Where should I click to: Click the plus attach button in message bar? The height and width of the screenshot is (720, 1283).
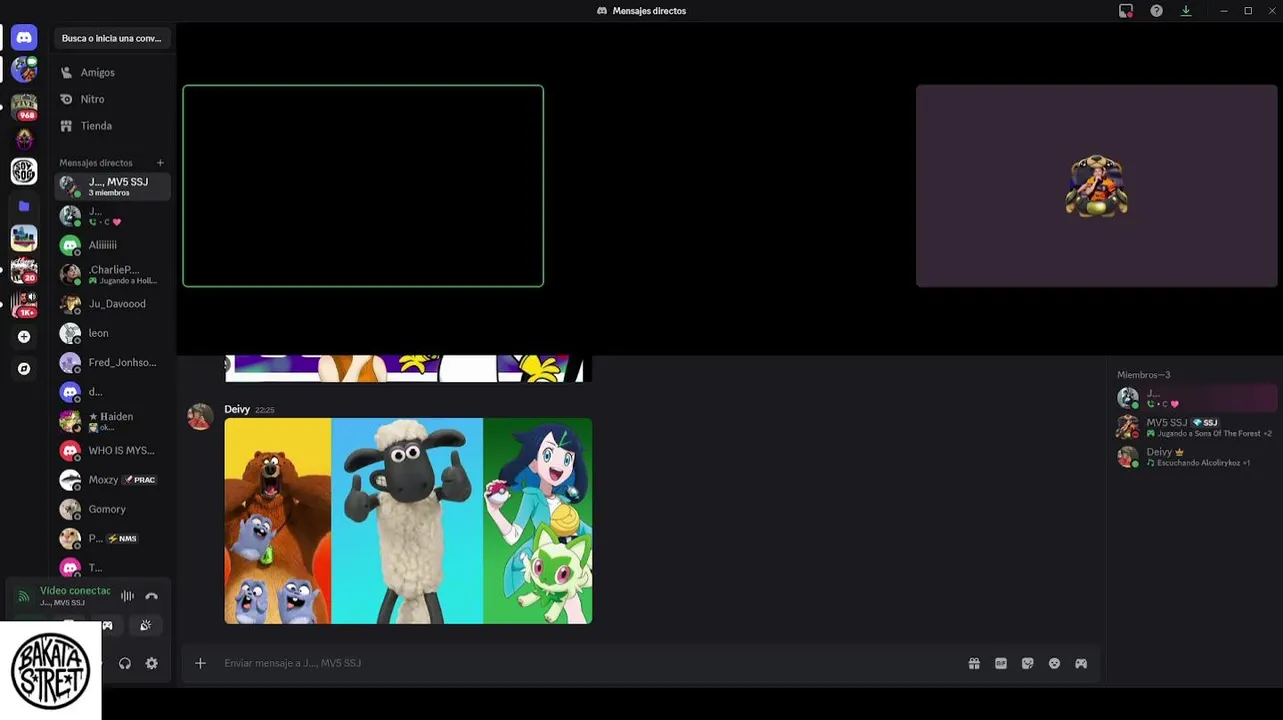pos(200,663)
